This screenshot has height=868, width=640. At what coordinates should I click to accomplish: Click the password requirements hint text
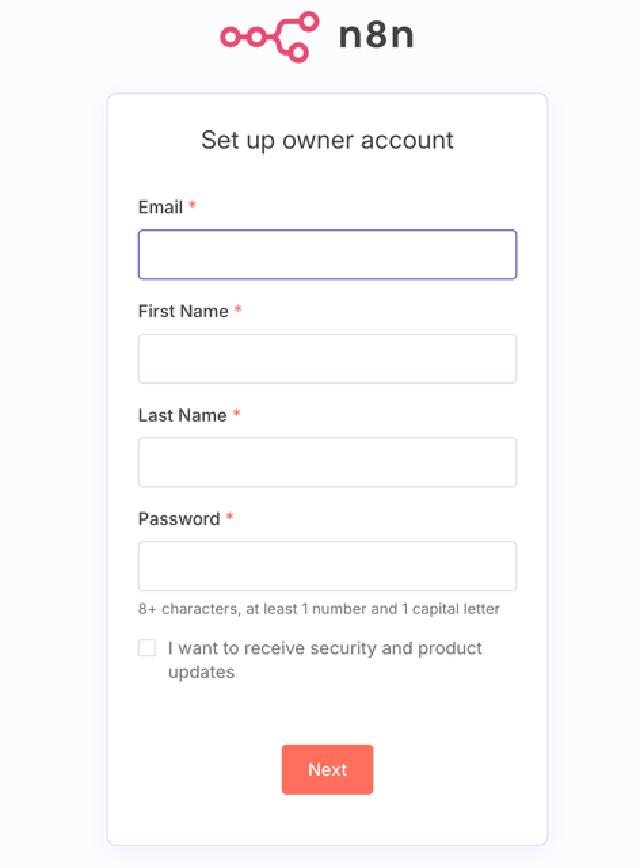(319, 609)
